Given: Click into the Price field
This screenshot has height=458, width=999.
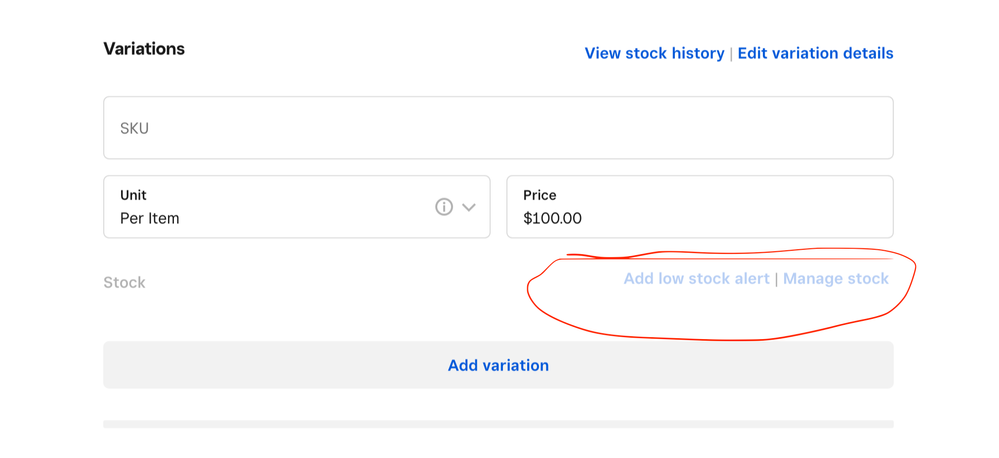Looking at the screenshot, I should pyautogui.click(x=700, y=207).
